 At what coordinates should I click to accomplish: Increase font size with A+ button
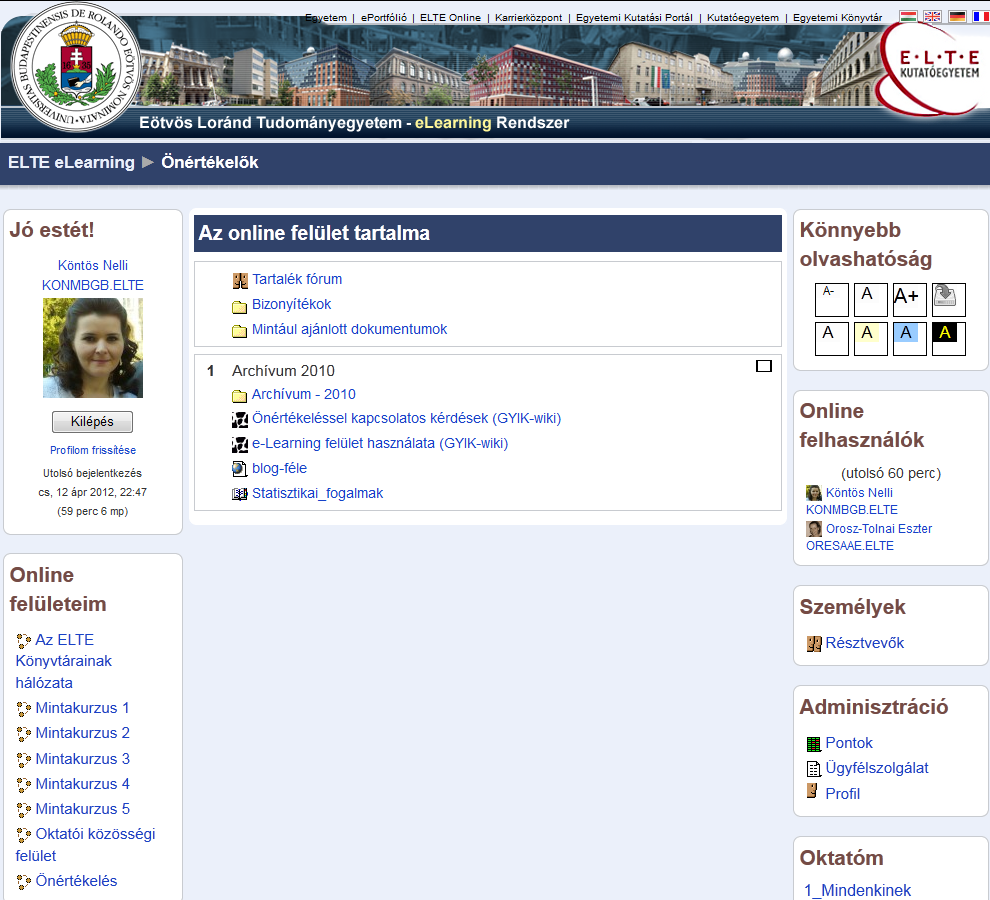click(910, 300)
